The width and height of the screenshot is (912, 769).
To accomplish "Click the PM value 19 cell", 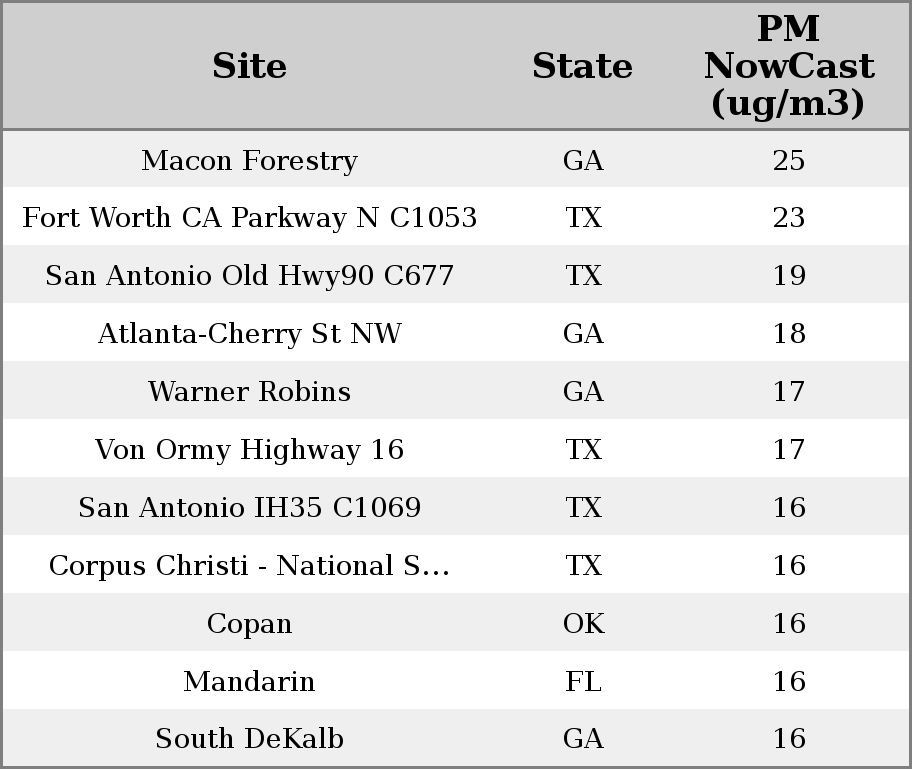I will [788, 276].
